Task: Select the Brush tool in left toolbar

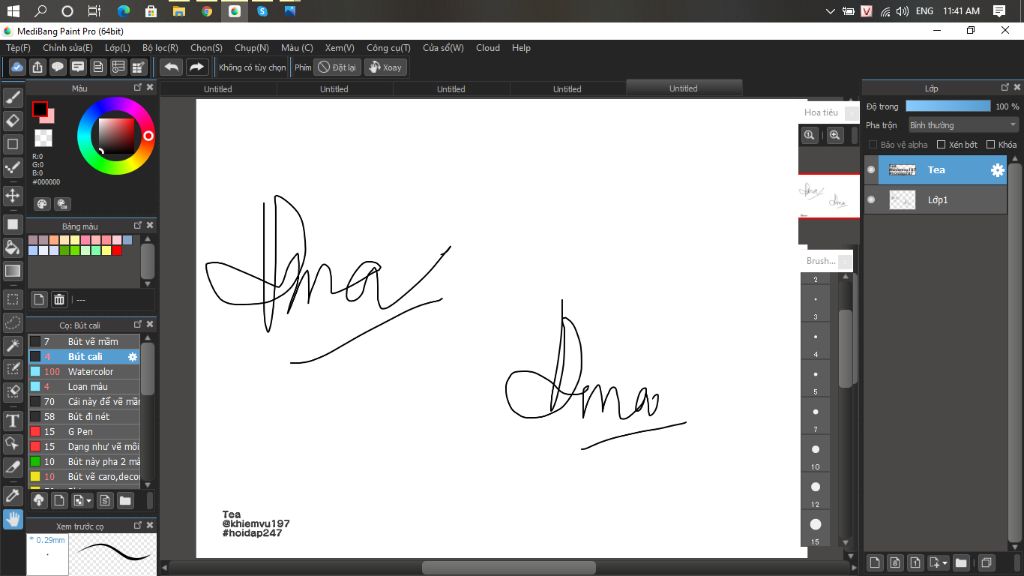Action: 12,98
